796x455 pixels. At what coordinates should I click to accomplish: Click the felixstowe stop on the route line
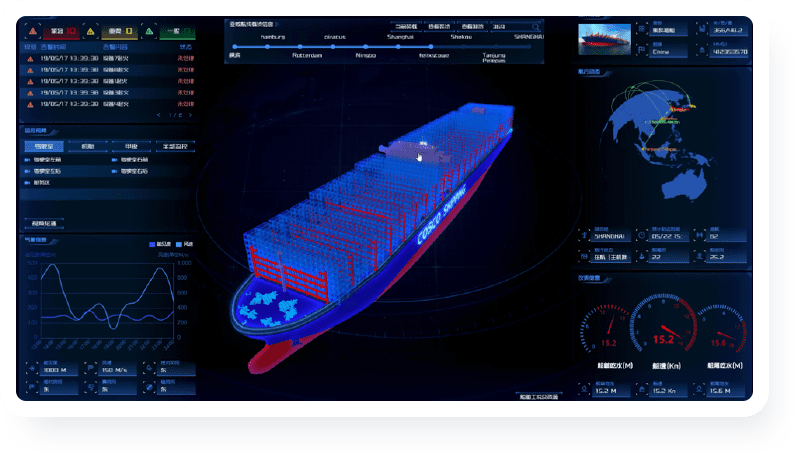click(x=431, y=47)
